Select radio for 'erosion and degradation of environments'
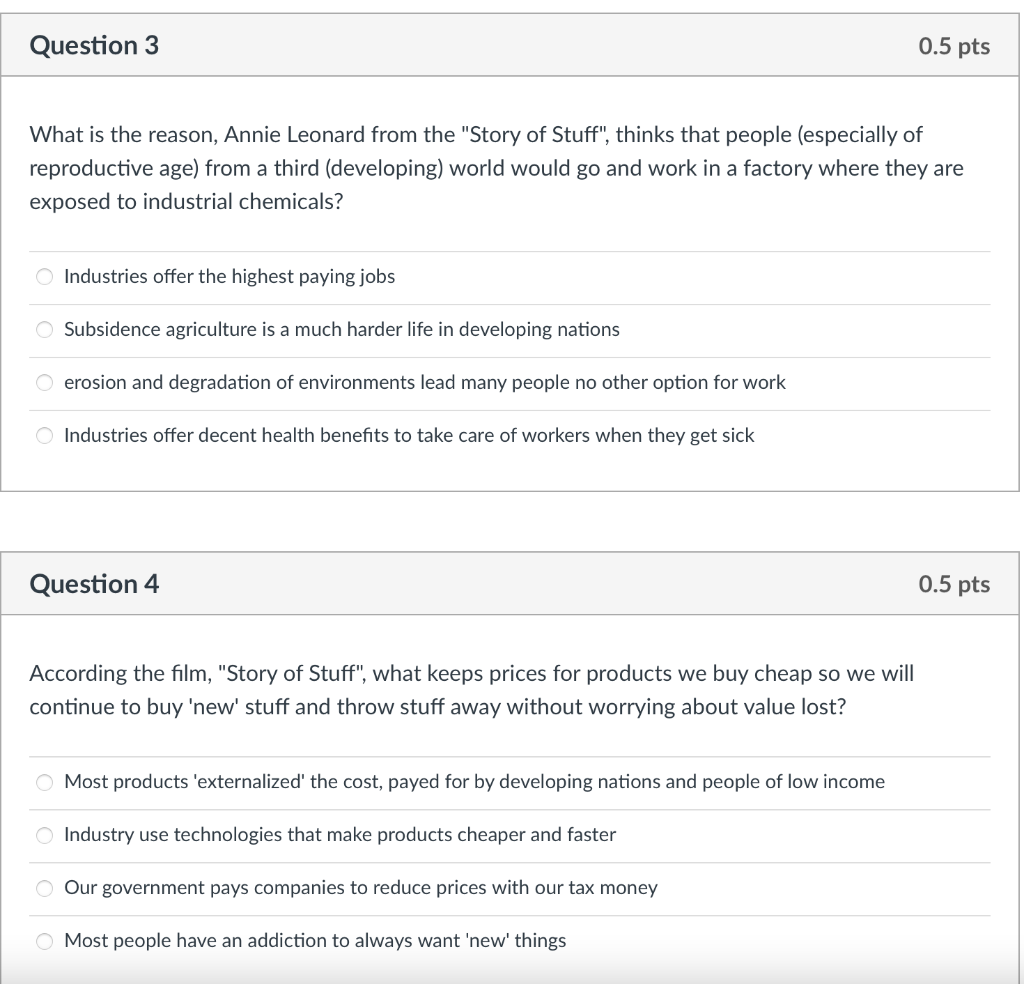Screen dimensions: 1024x984 pyautogui.click(x=44, y=383)
